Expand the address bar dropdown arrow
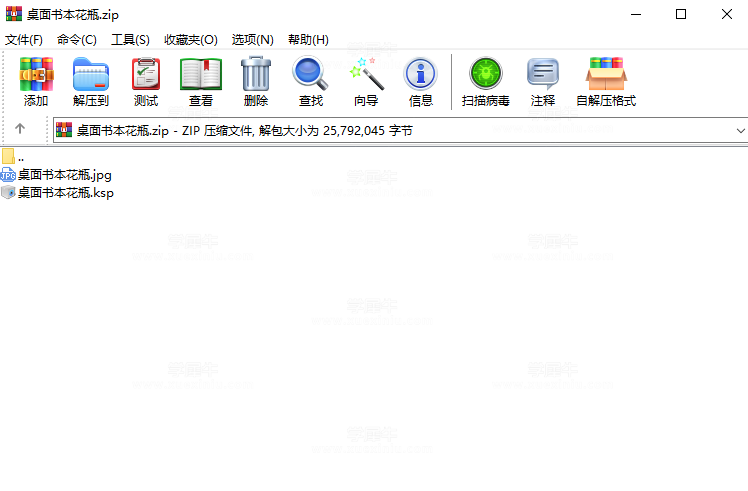Image resolution: width=748 pixels, height=491 pixels. (740, 131)
